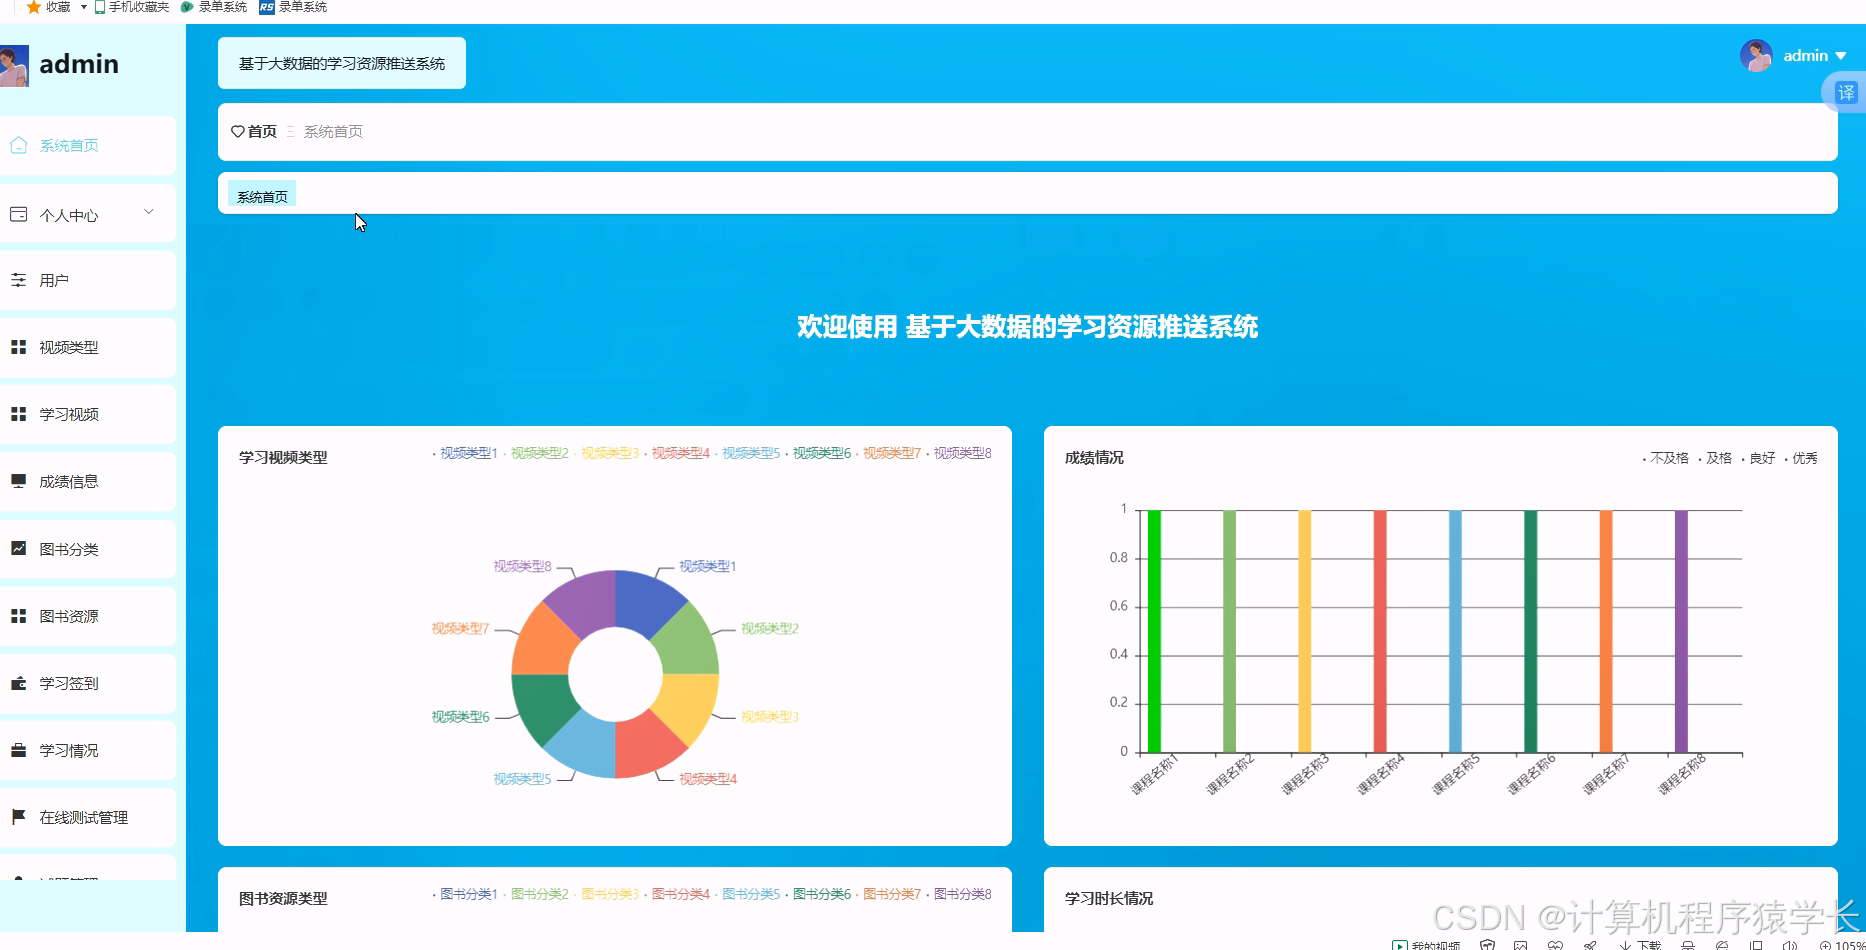Click the sliders icon beside 用户
Image resolution: width=1866 pixels, height=950 pixels.
18,280
